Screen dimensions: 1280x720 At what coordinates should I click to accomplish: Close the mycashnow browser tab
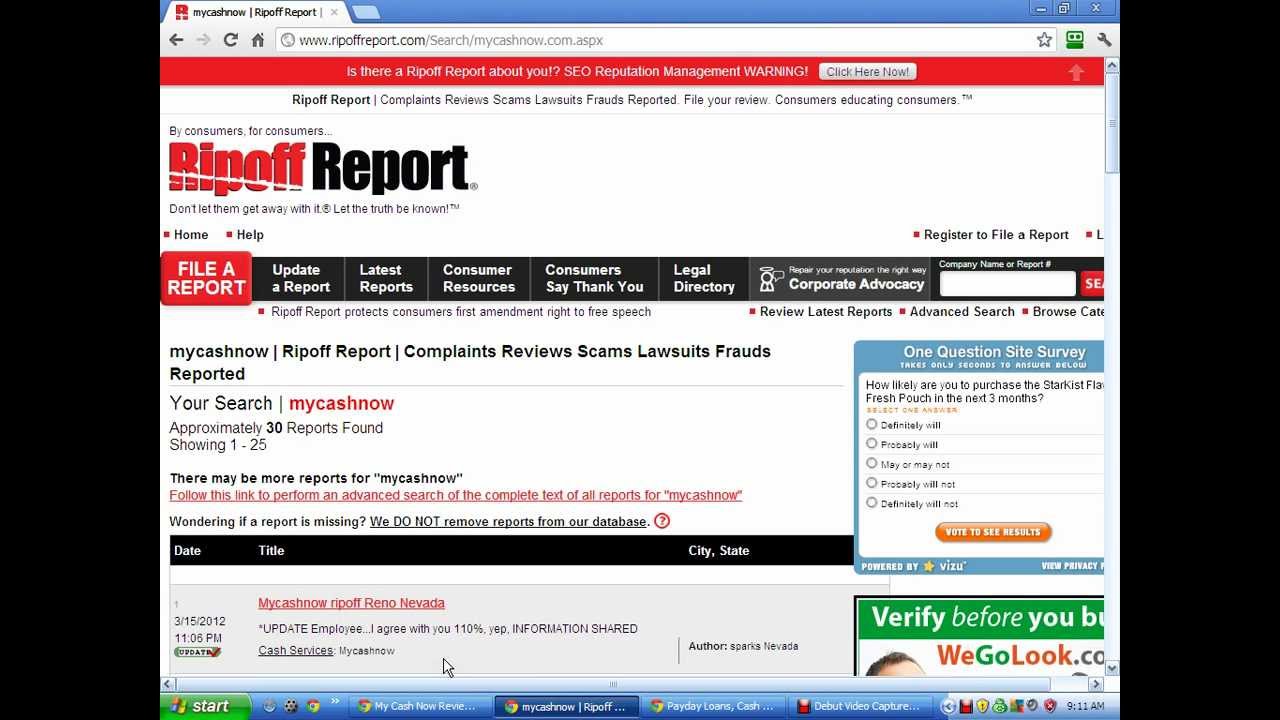pyautogui.click(x=335, y=12)
